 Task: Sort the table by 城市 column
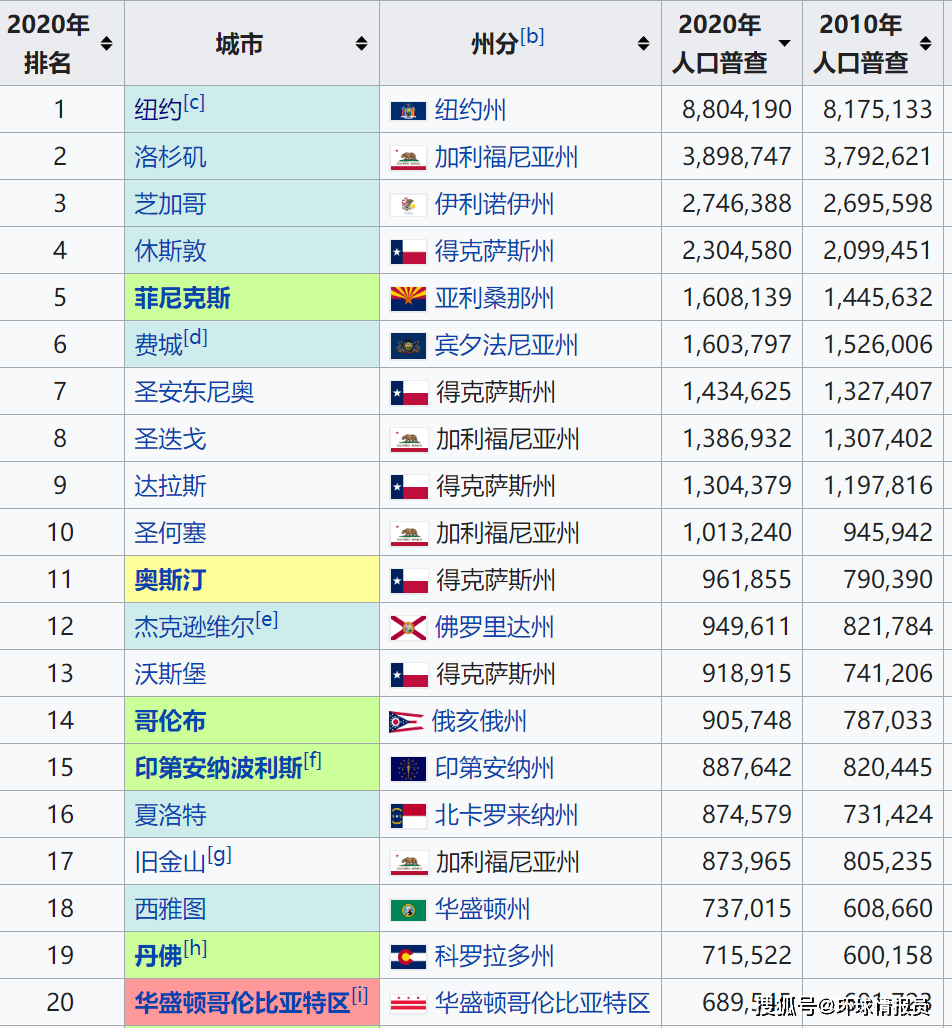362,43
